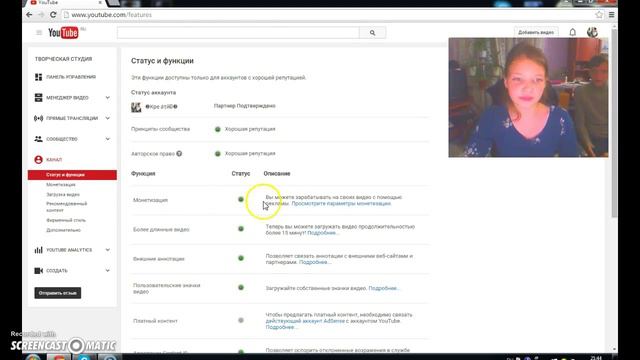Open действующий аккаунт AdSense link

click(305, 321)
